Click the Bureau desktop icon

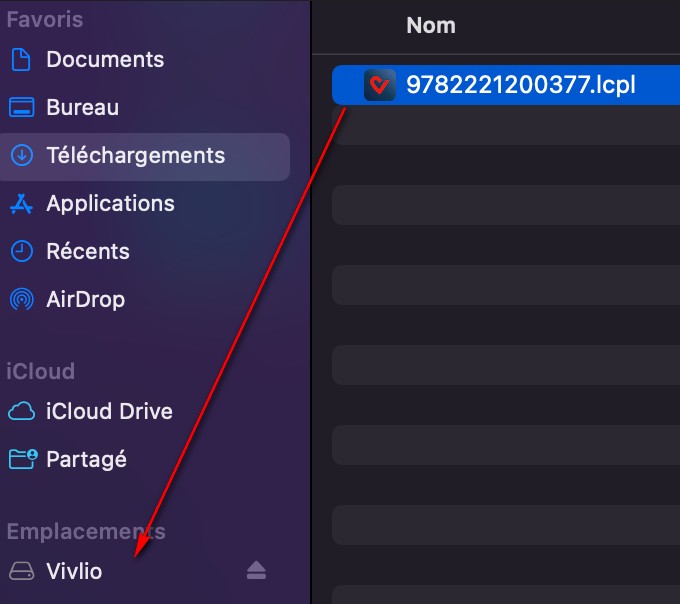(21, 107)
